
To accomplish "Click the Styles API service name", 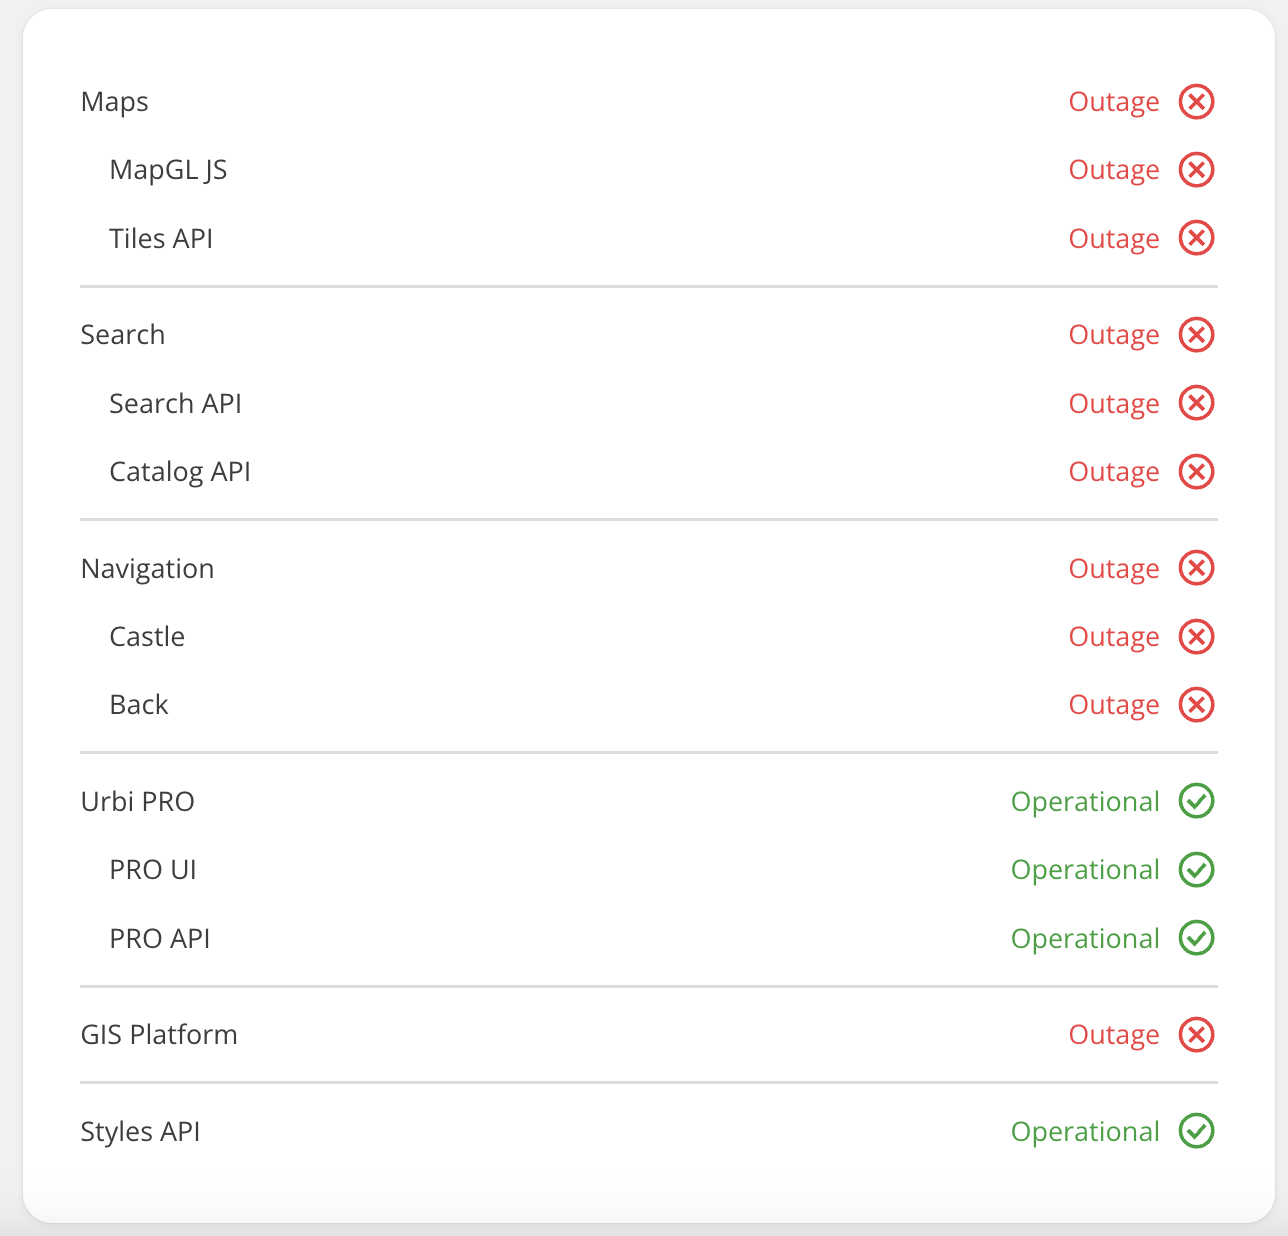I will [x=140, y=1131].
